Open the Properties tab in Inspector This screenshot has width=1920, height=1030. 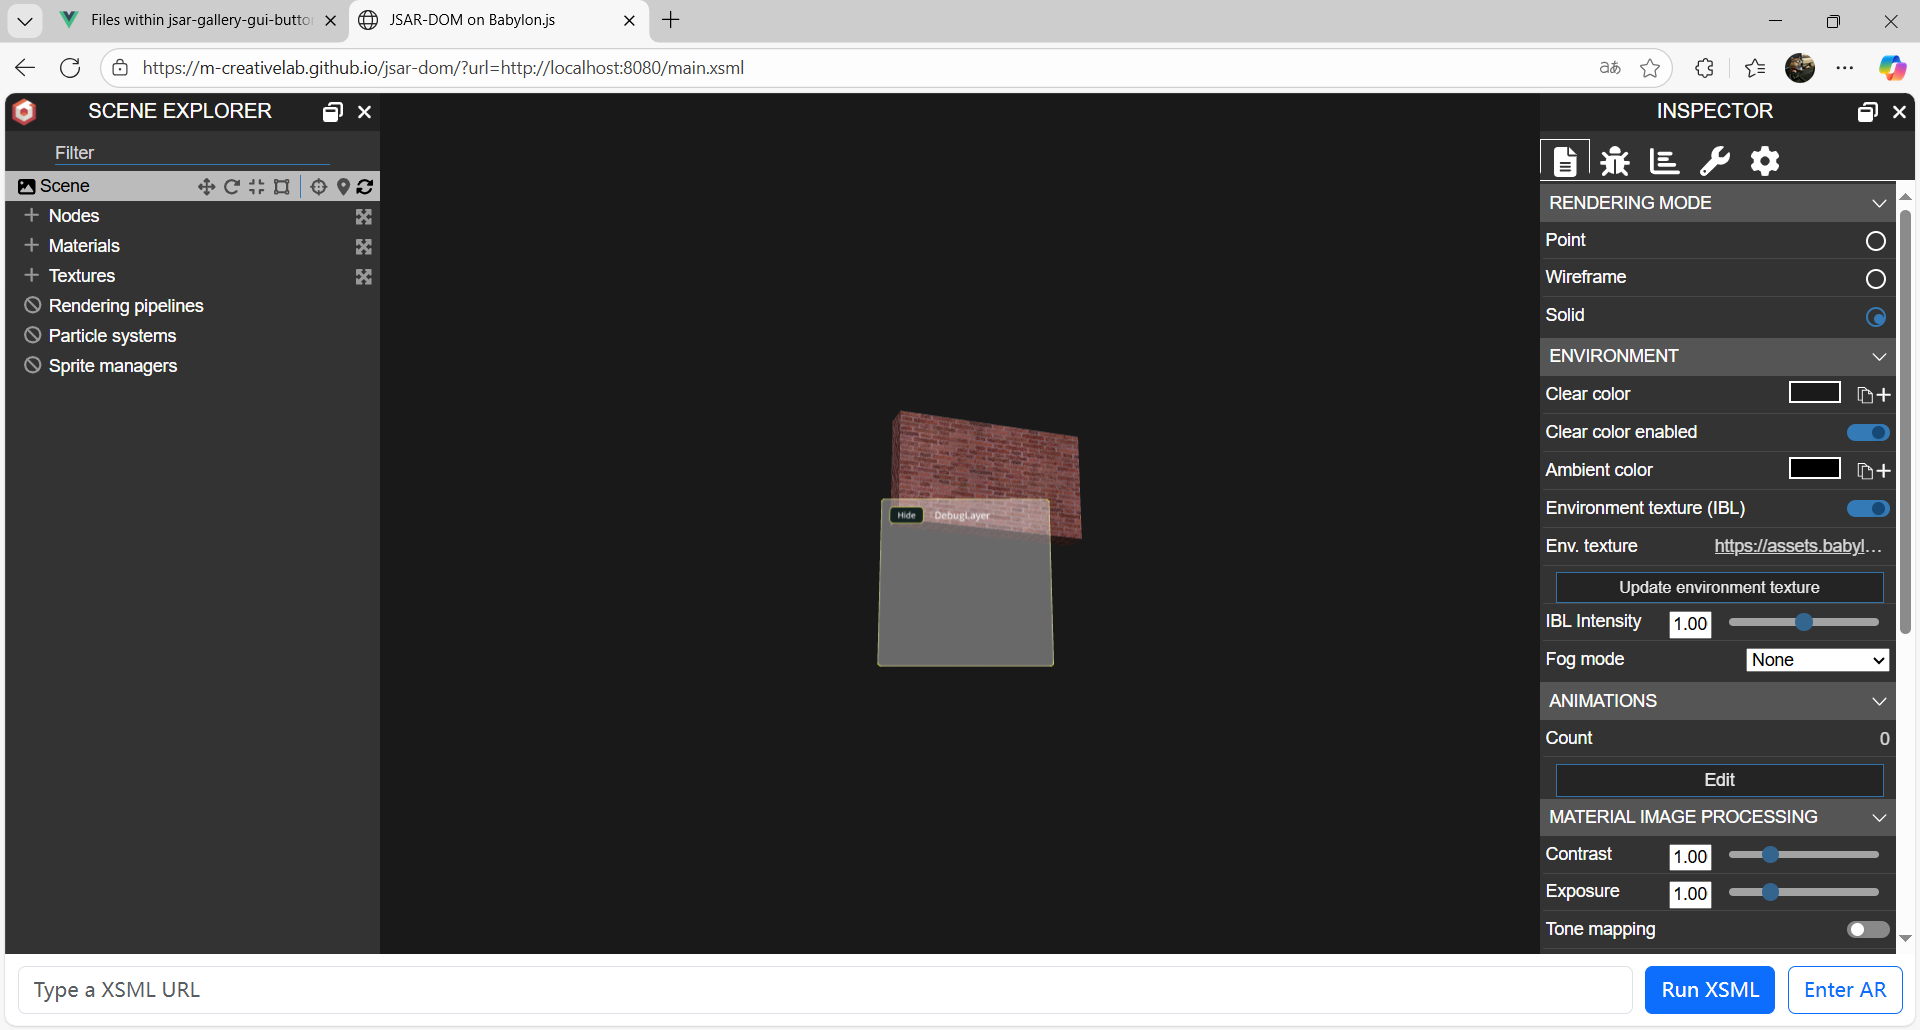(1565, 160)
